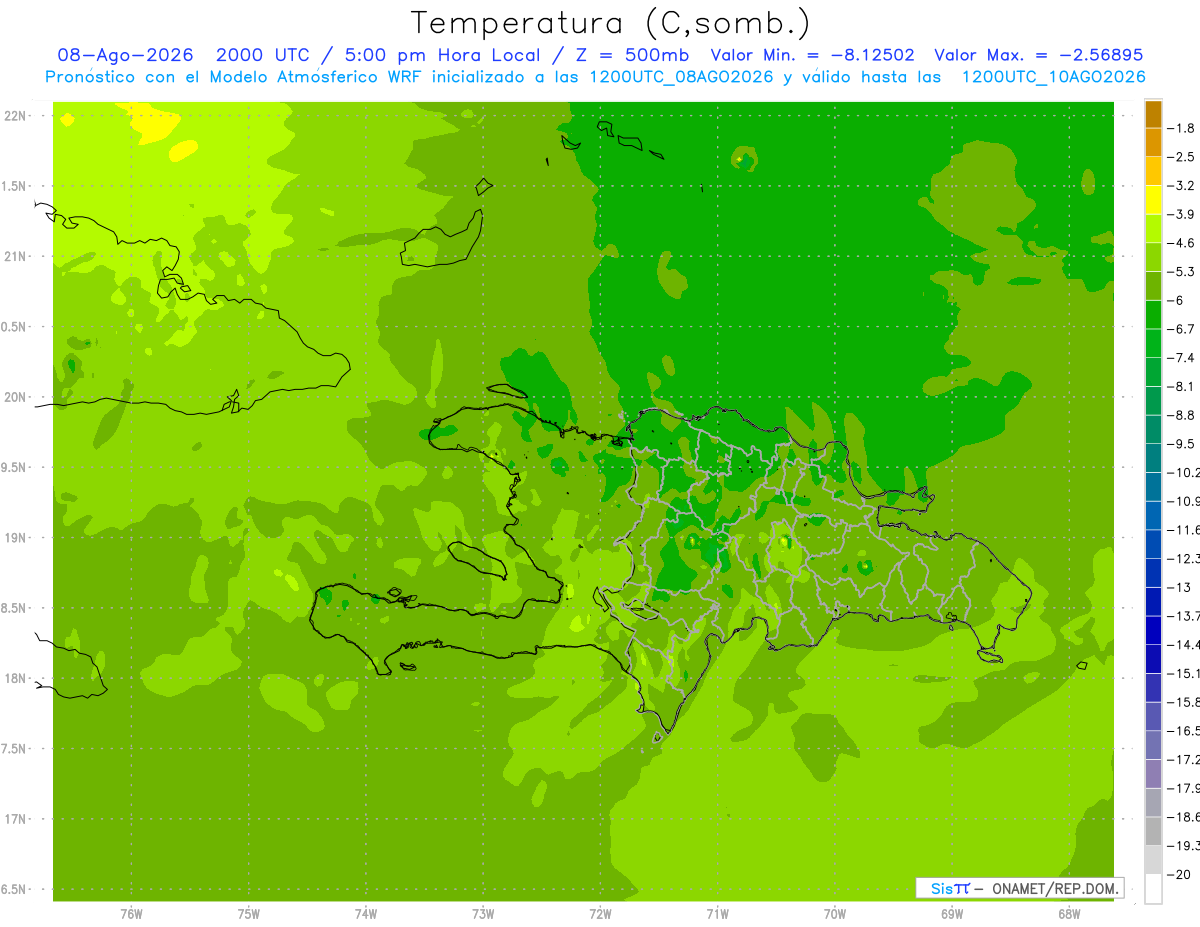Click the '-16.5' colorbar label

point(1183,731)
